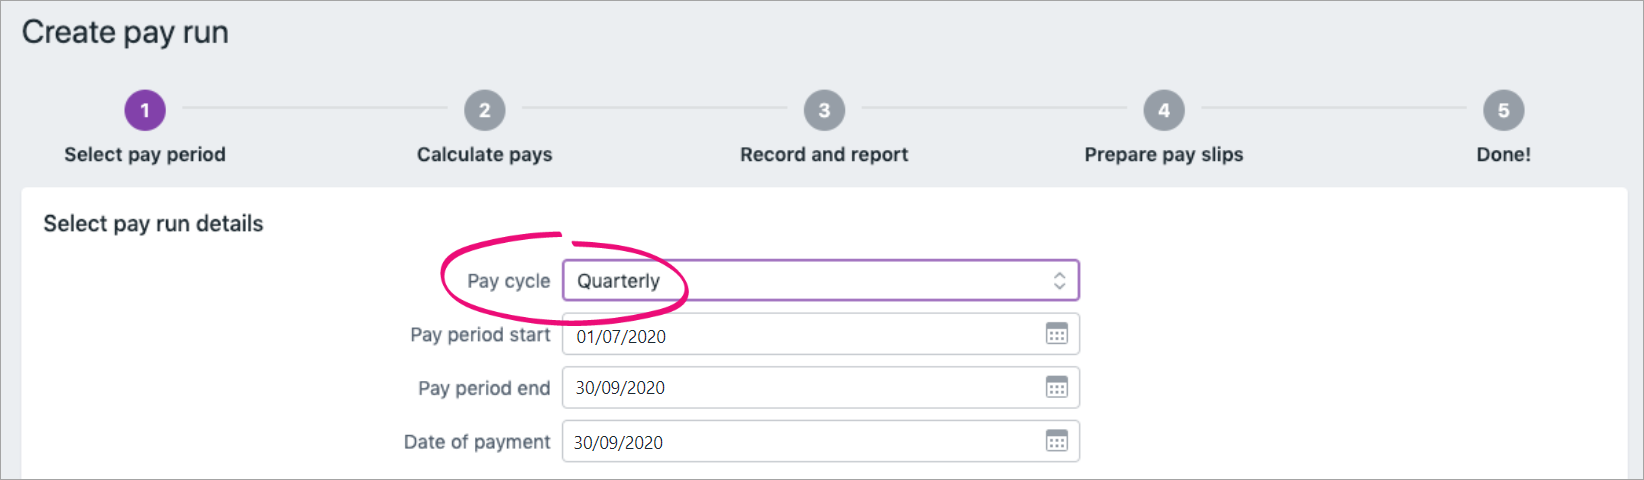Go to the "Prepare pay slips" step label
Viewport: 1644px width, 480px height.
(x=1164, y=154)
